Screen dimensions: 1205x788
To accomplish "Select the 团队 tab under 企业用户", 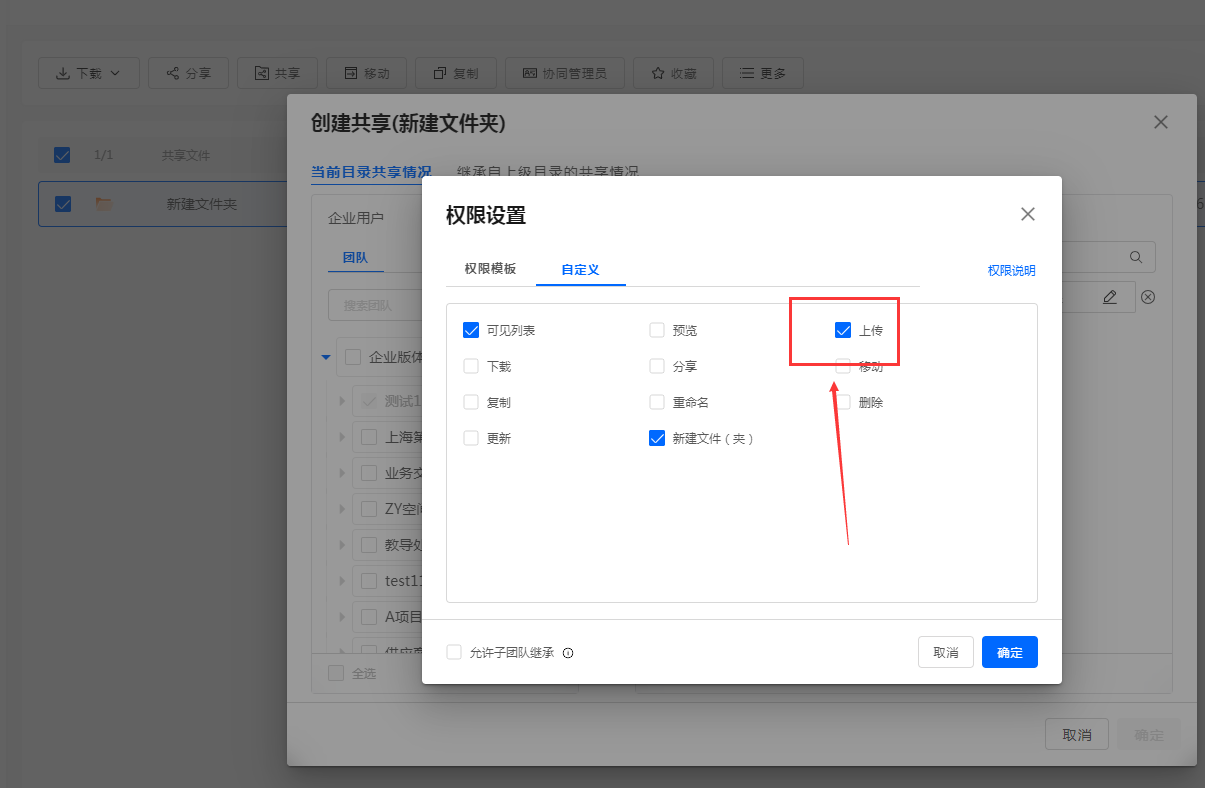I will pos(355,257).
